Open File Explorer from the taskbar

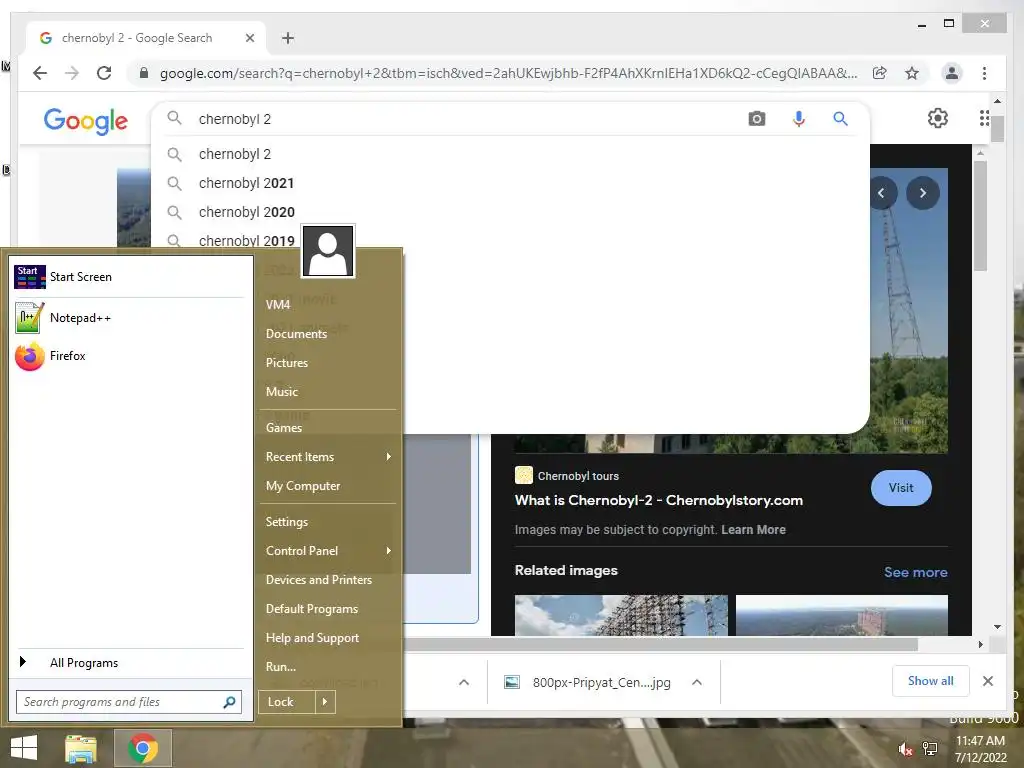pyautogui.click(x=81, y=748)
